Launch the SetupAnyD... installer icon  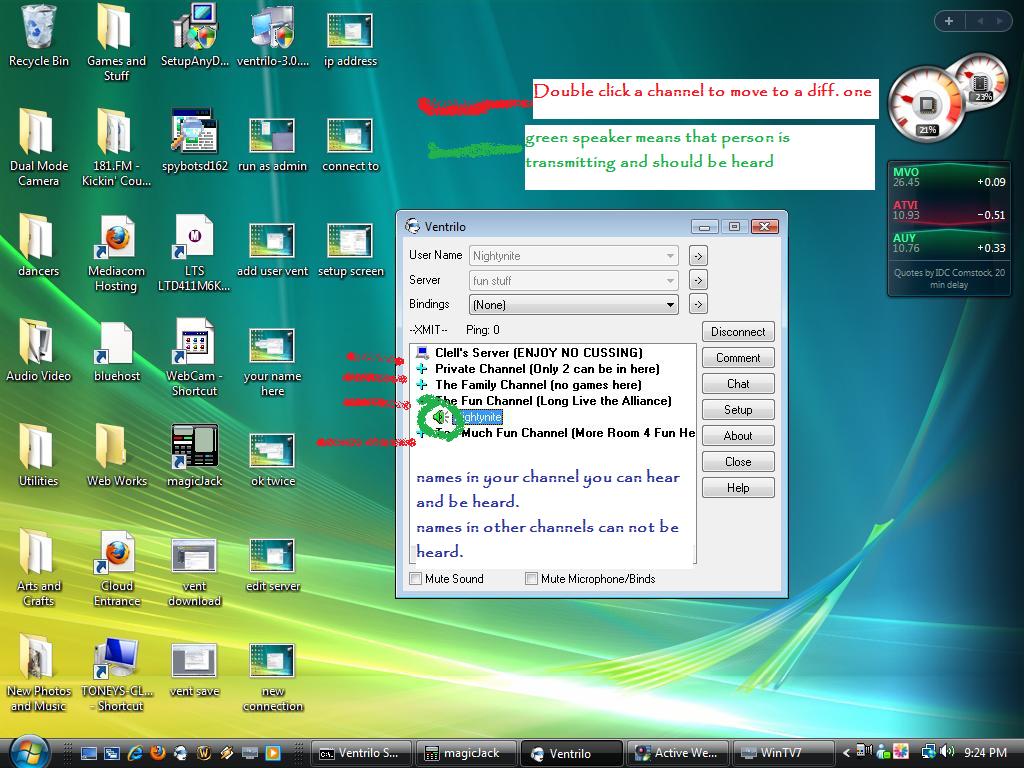tap(195, 36)
